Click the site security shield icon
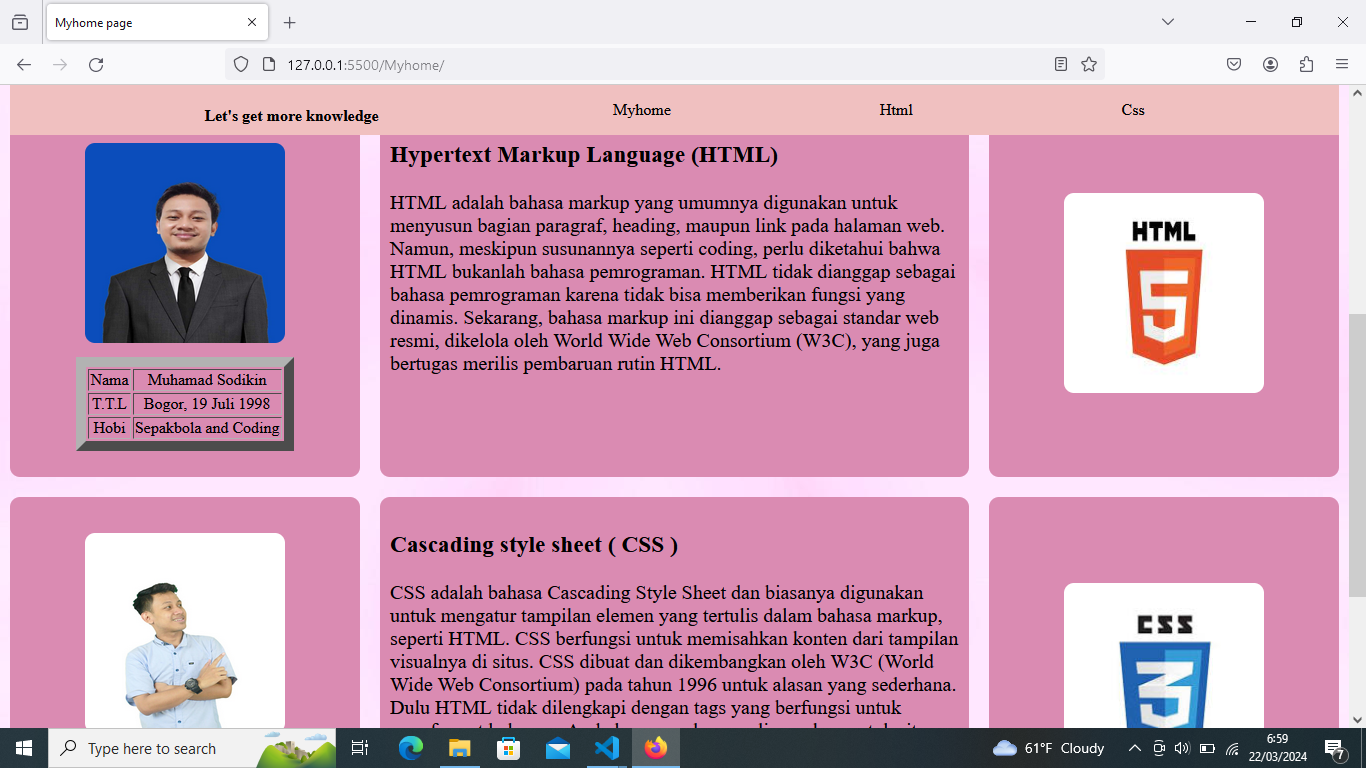Screen dimensions: 1366x768 pyautogui.click(x=241, y=65)
